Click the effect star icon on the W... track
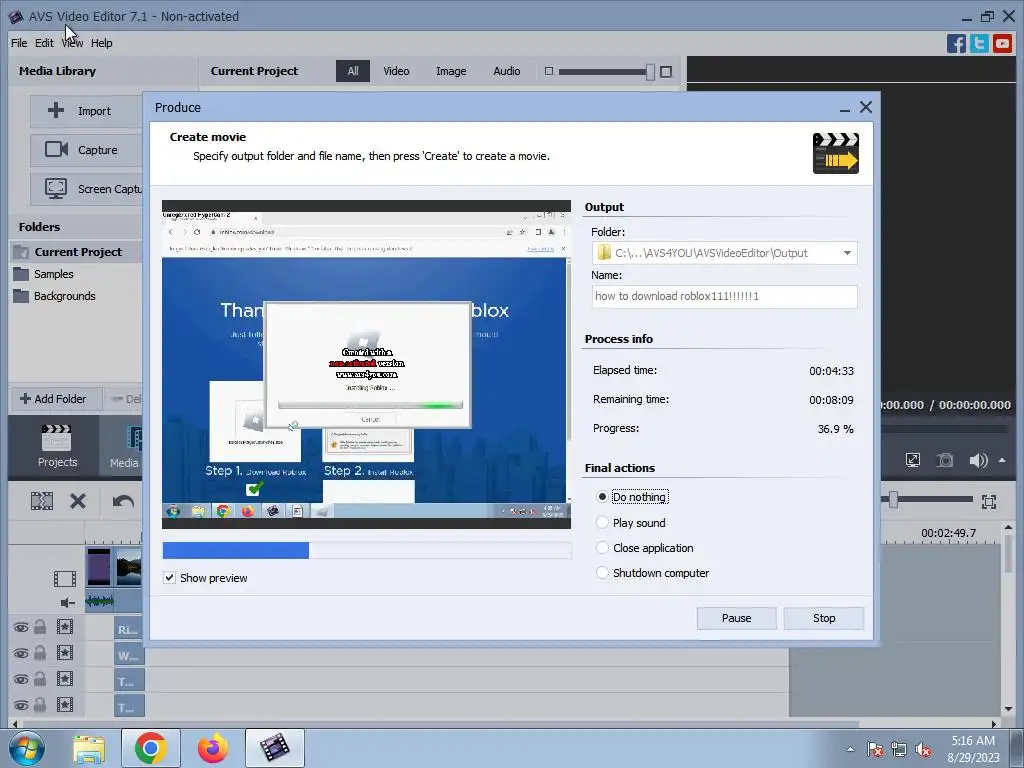Viewport: 1024px width, 768px height. point(65,653)
